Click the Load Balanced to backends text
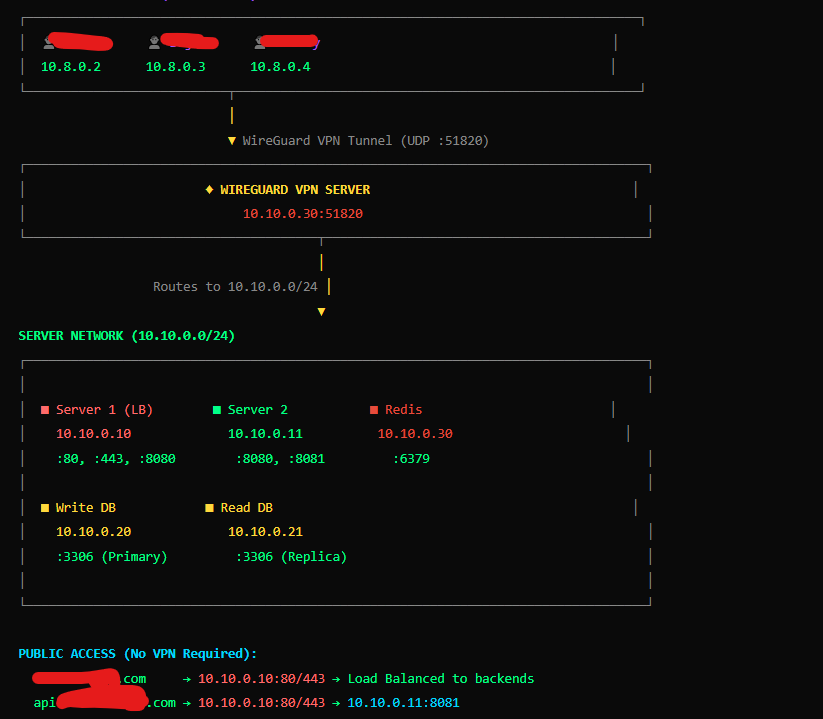This screenshot has width=823, height=719. [440, 679]
